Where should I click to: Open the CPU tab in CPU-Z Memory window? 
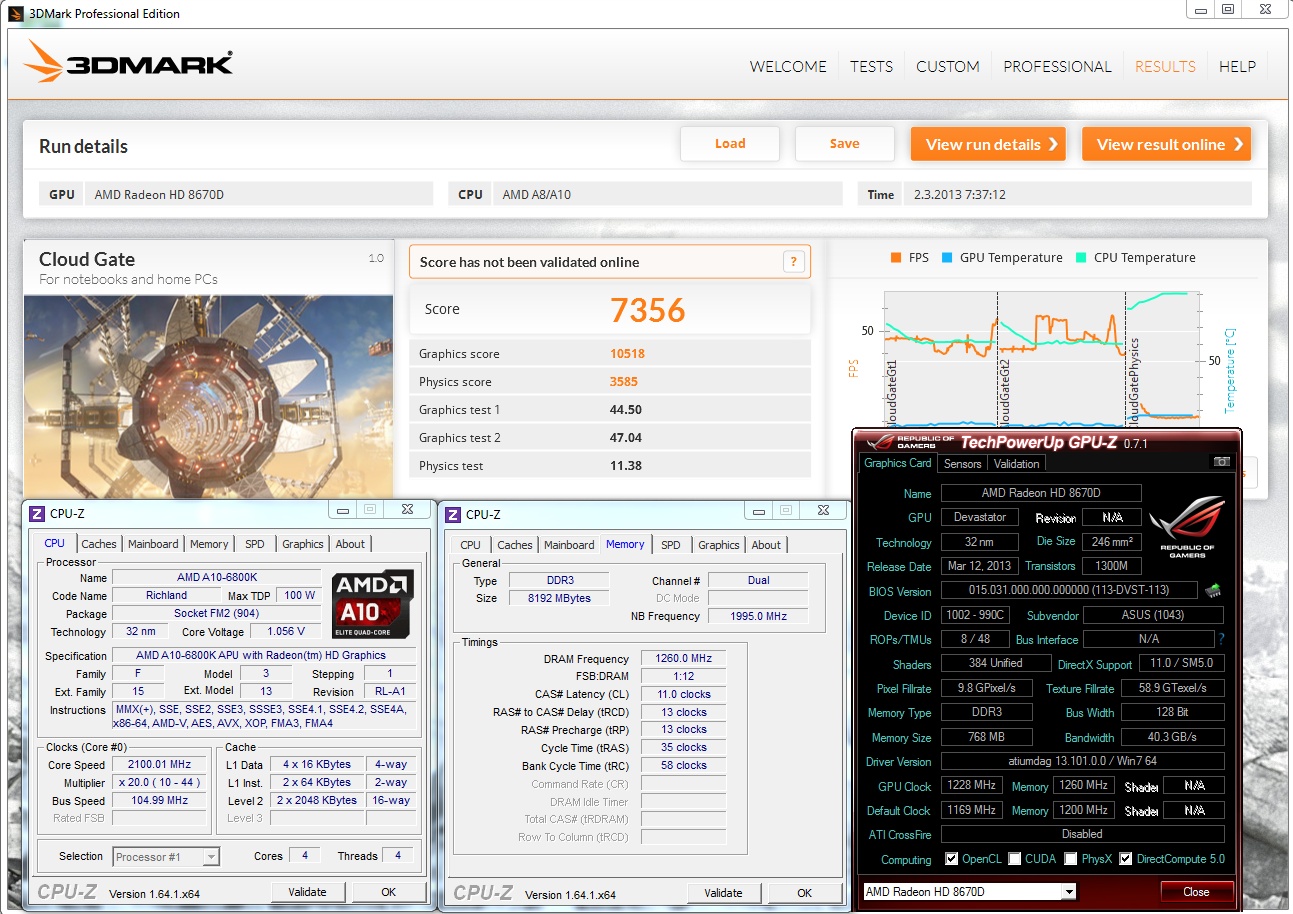pyautogui.click(x=471, y=545)
